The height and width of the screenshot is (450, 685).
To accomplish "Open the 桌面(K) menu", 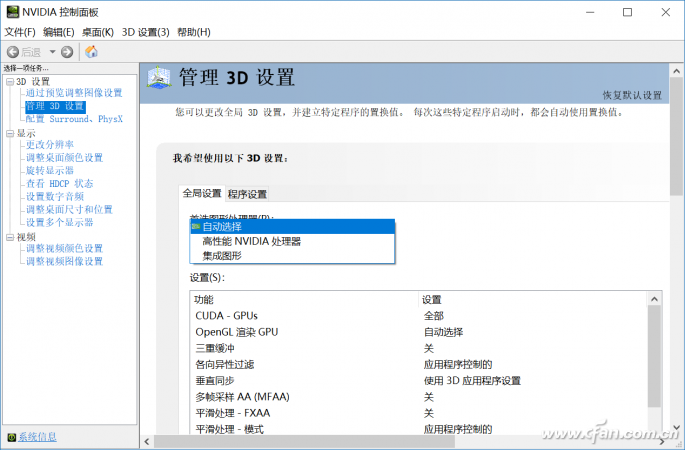I will click(98, 32).
